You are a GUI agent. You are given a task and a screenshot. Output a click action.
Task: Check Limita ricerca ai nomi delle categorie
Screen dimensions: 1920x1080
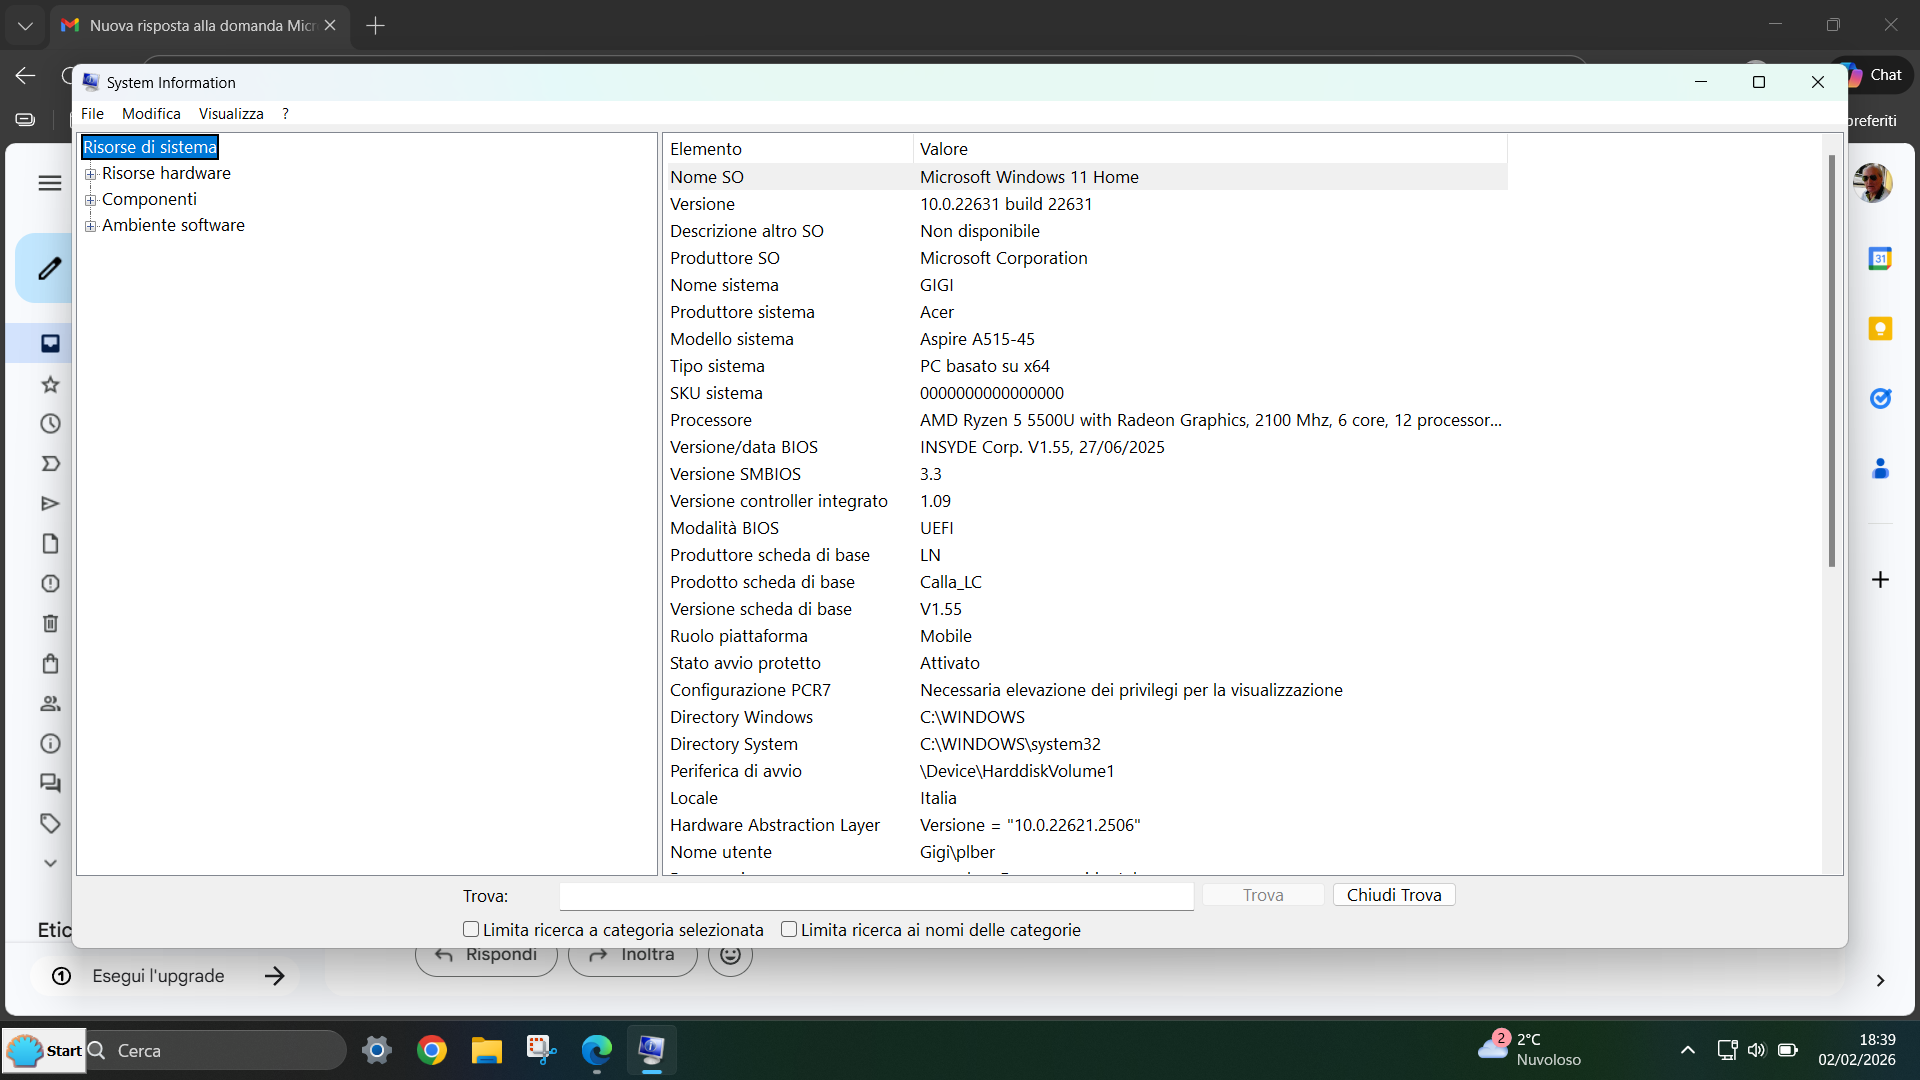[x=789, y=930]
